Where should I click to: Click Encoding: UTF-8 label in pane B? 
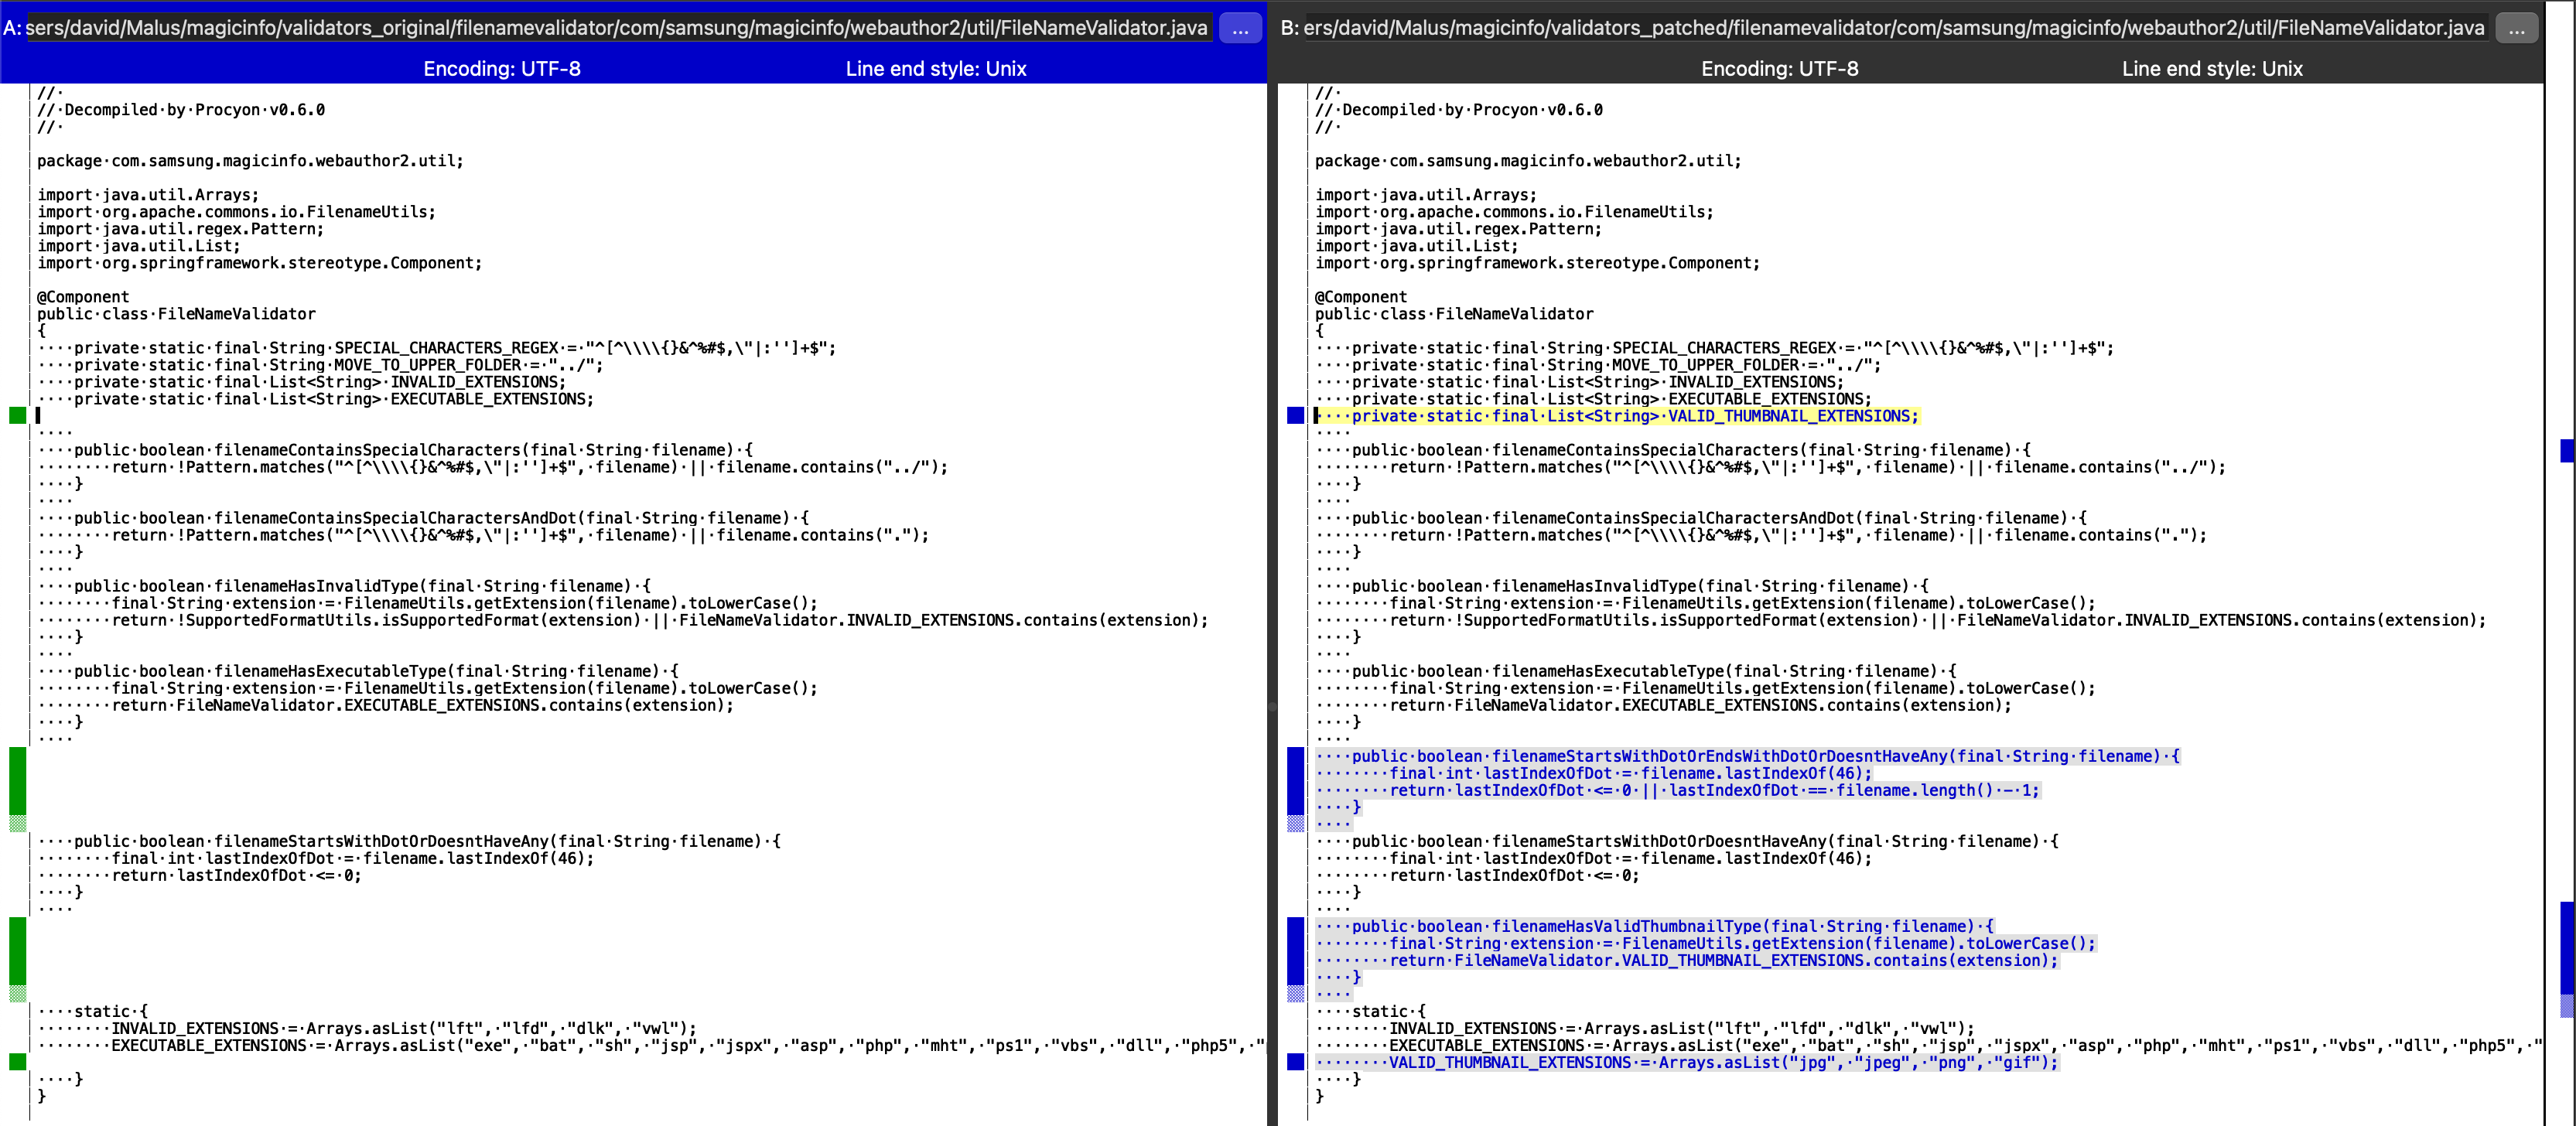pos(1780,69)
